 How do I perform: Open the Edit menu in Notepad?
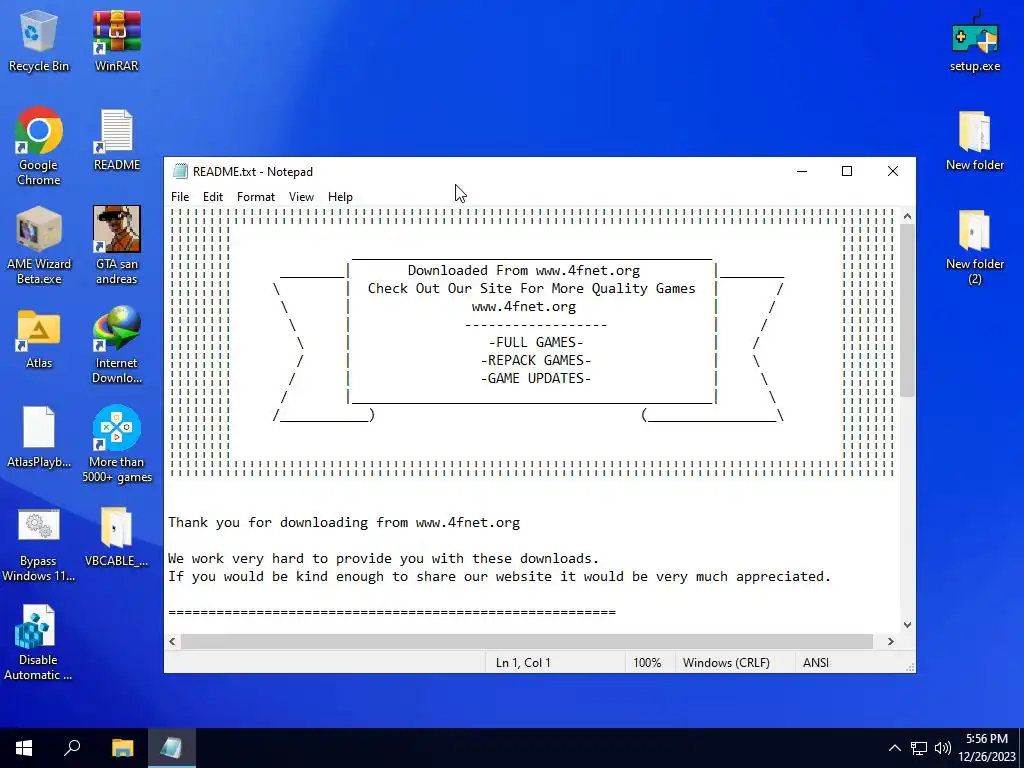tap(212, 197)
